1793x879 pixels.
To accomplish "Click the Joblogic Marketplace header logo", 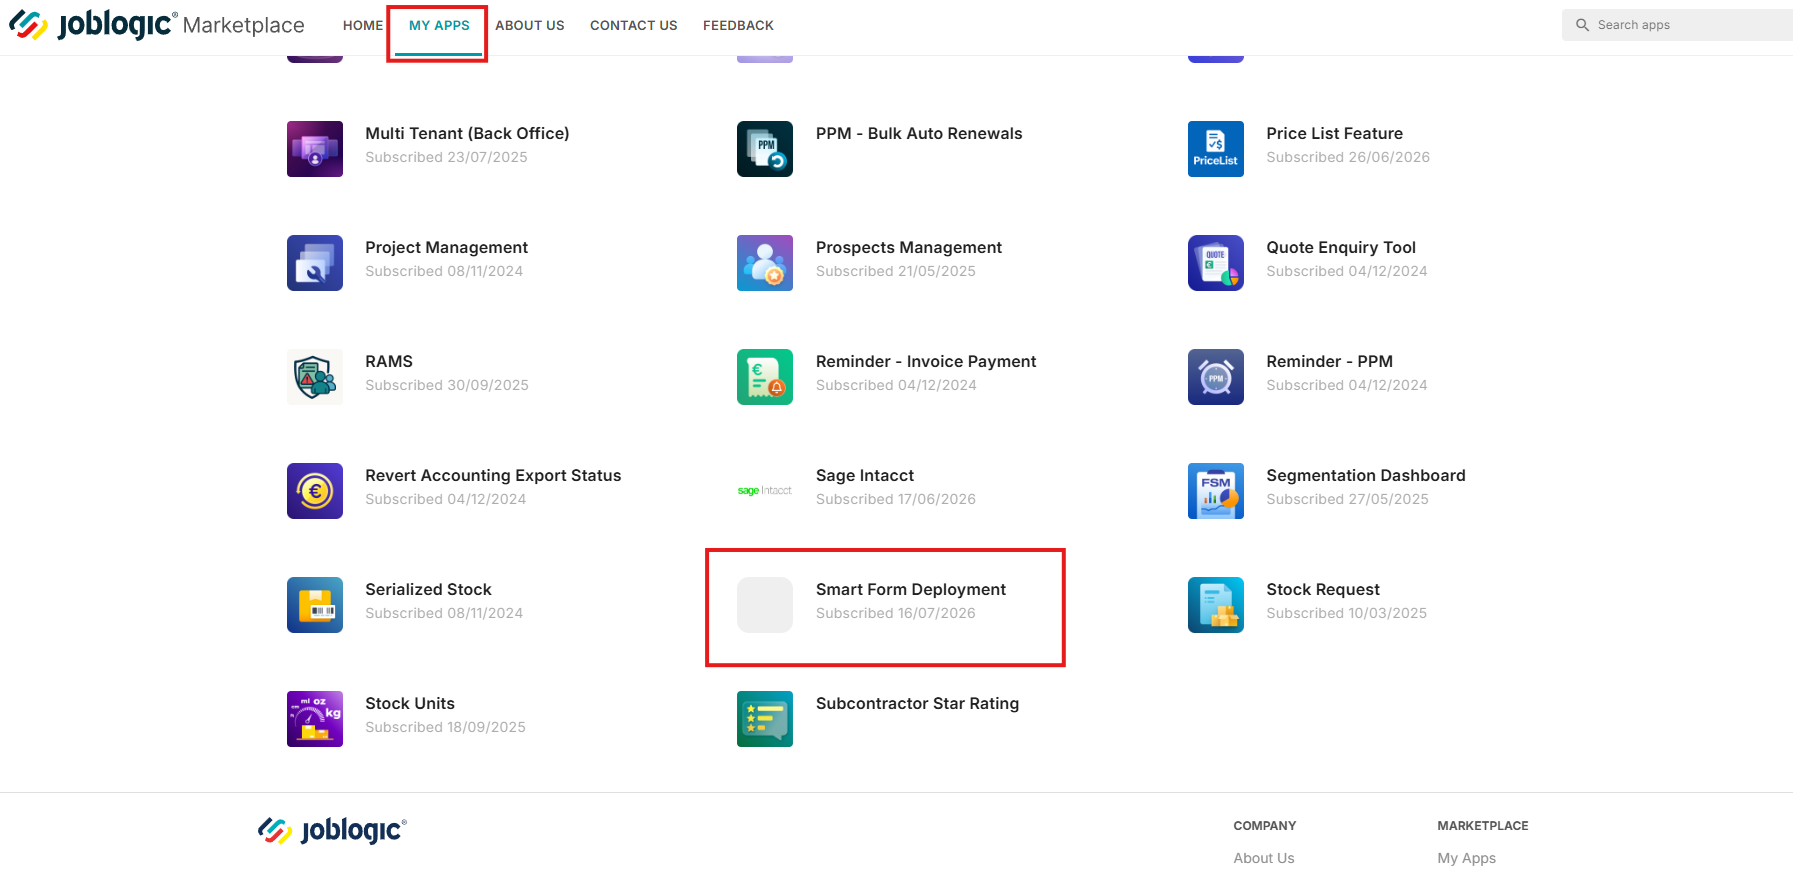I will pos(157,24).
